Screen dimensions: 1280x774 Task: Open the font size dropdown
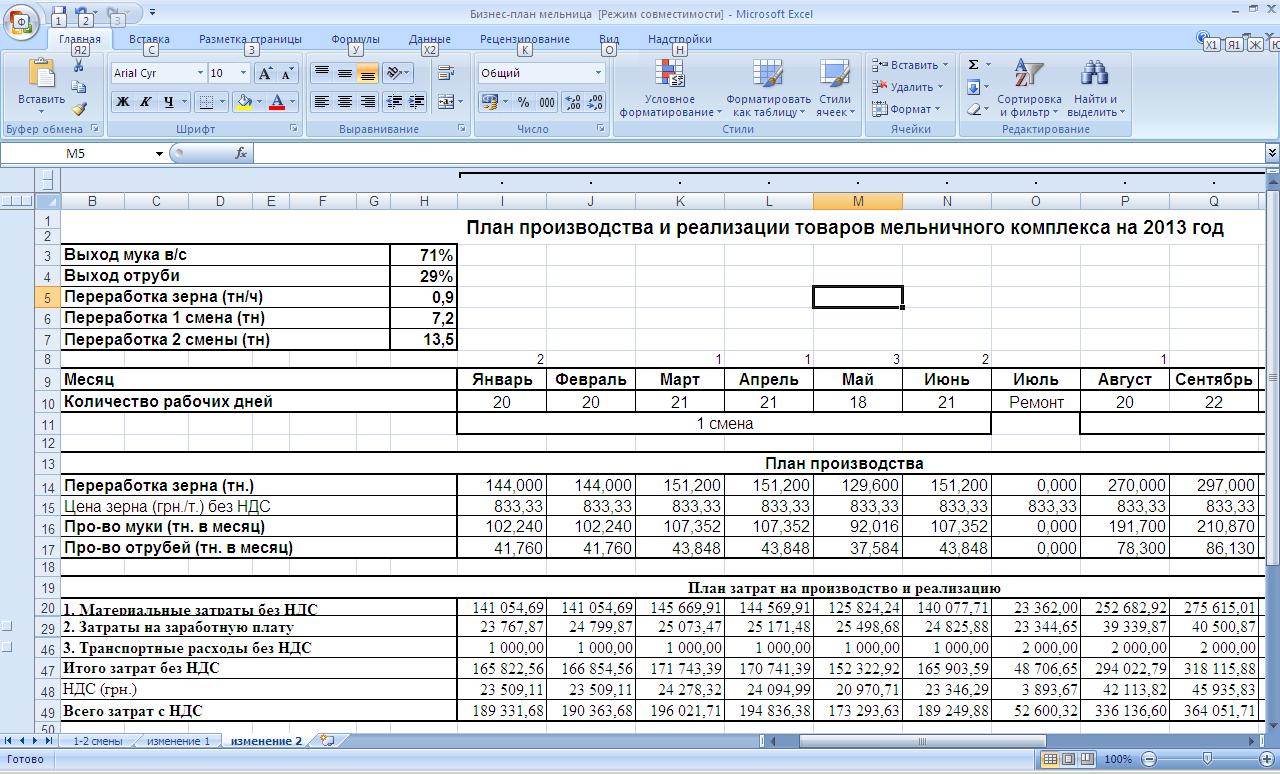(x=243, y=73)
